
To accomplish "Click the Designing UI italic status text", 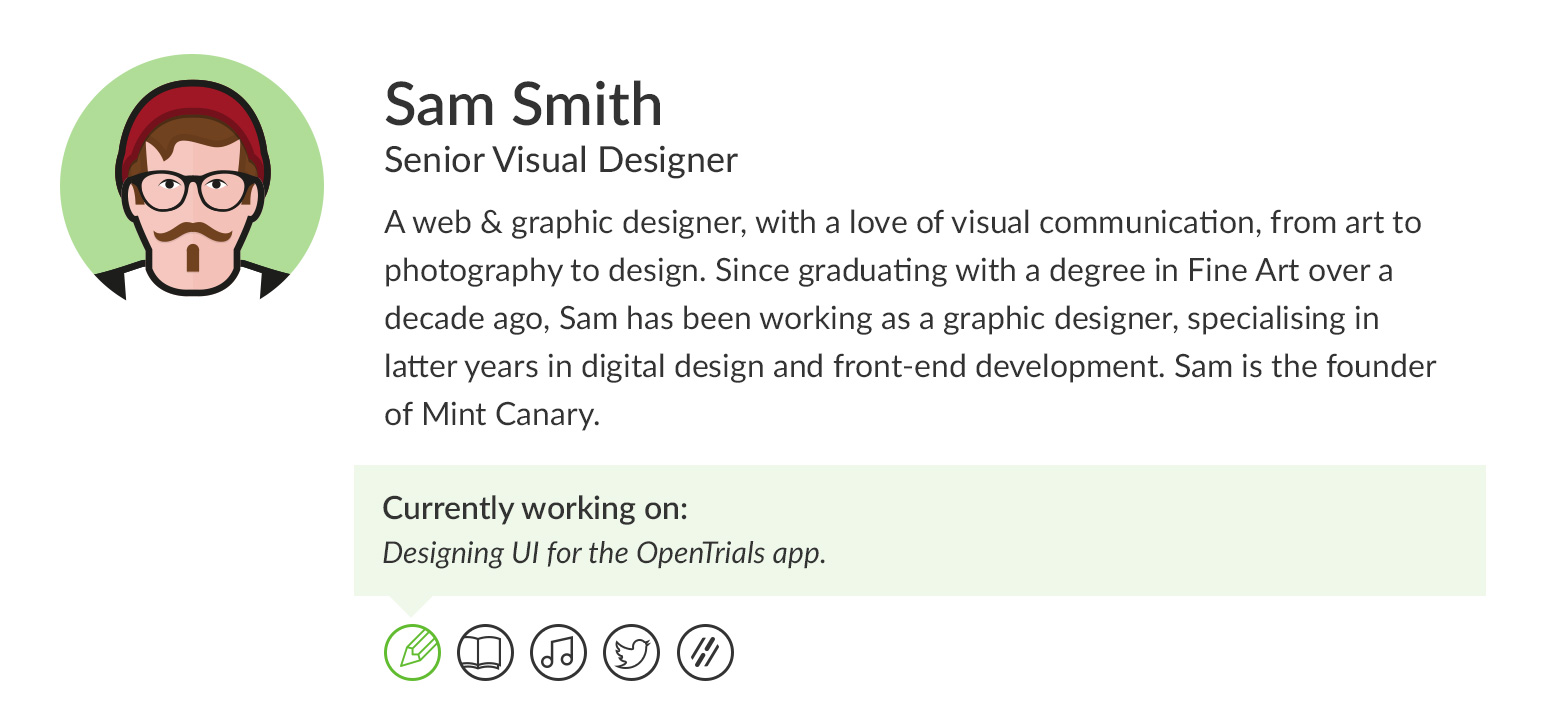I will [x=605, y=553].
